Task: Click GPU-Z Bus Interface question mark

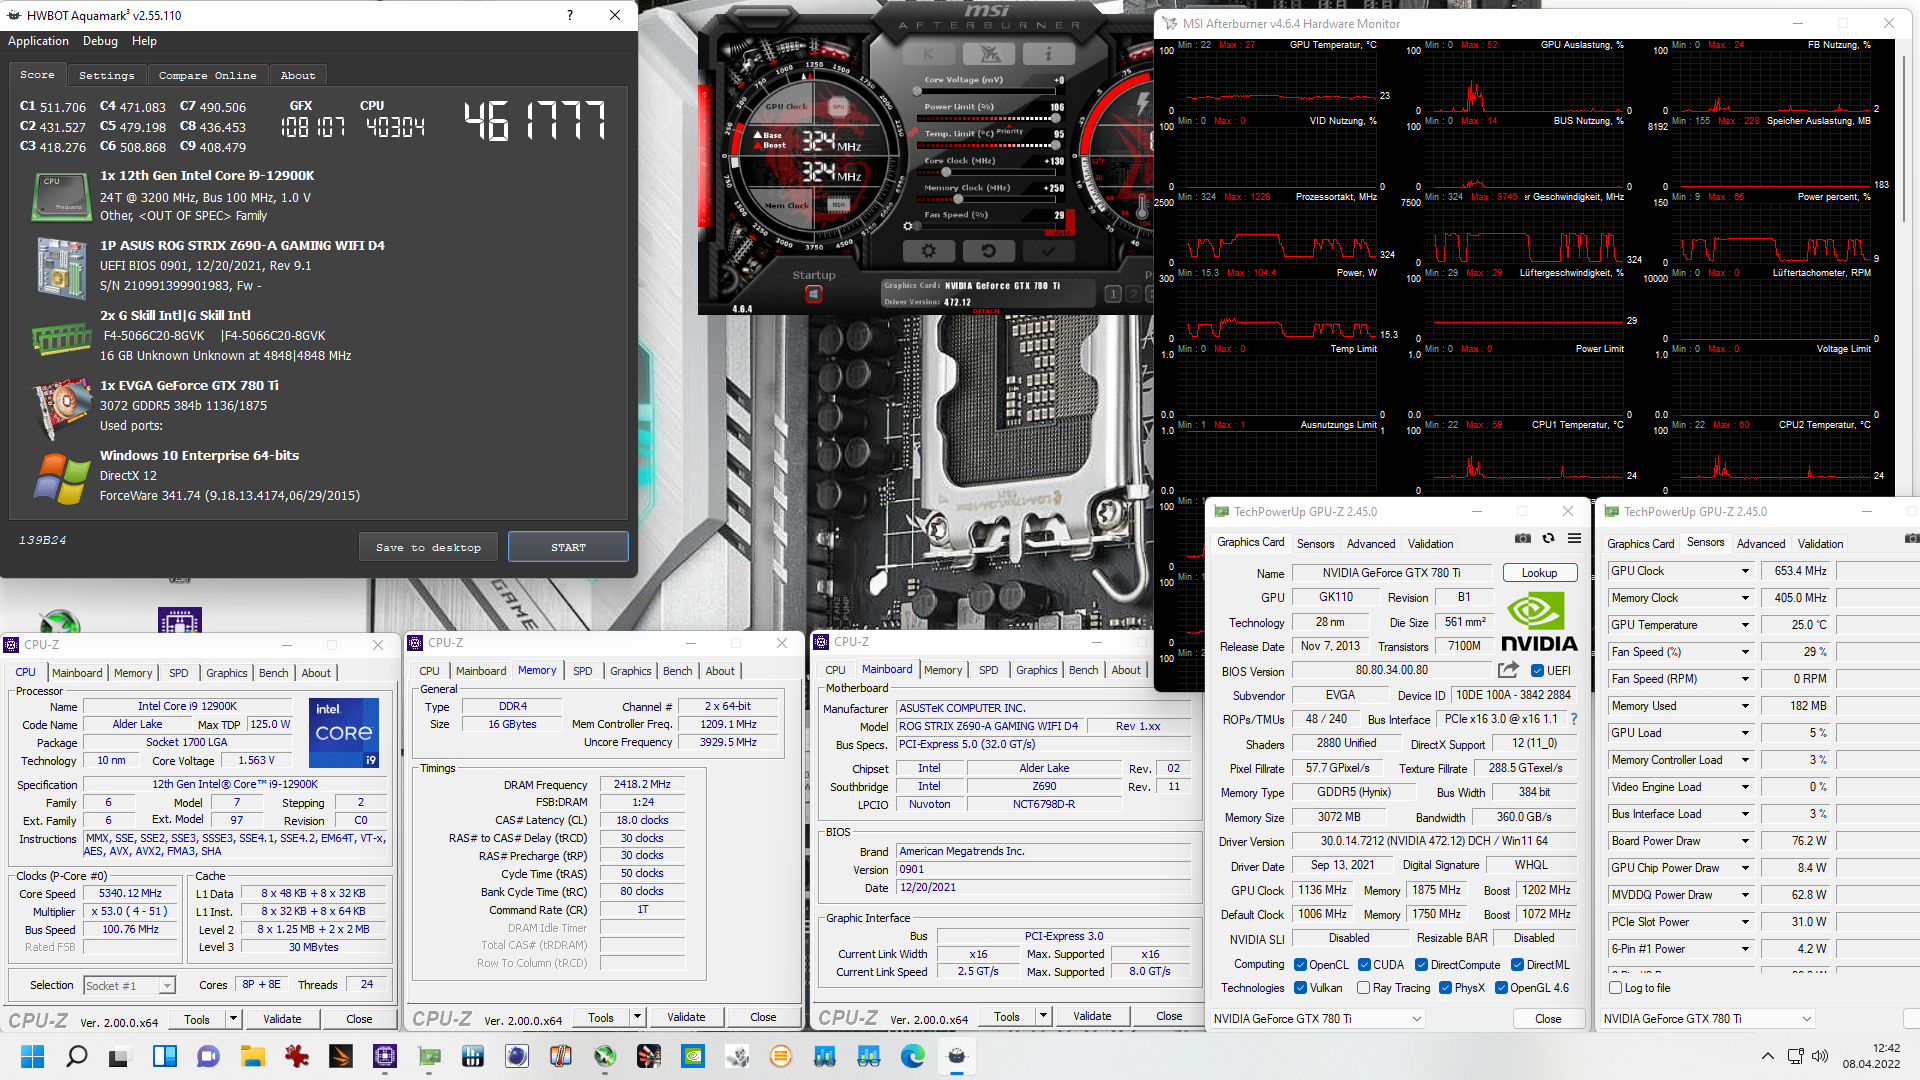Action: tap(1573, 719)
